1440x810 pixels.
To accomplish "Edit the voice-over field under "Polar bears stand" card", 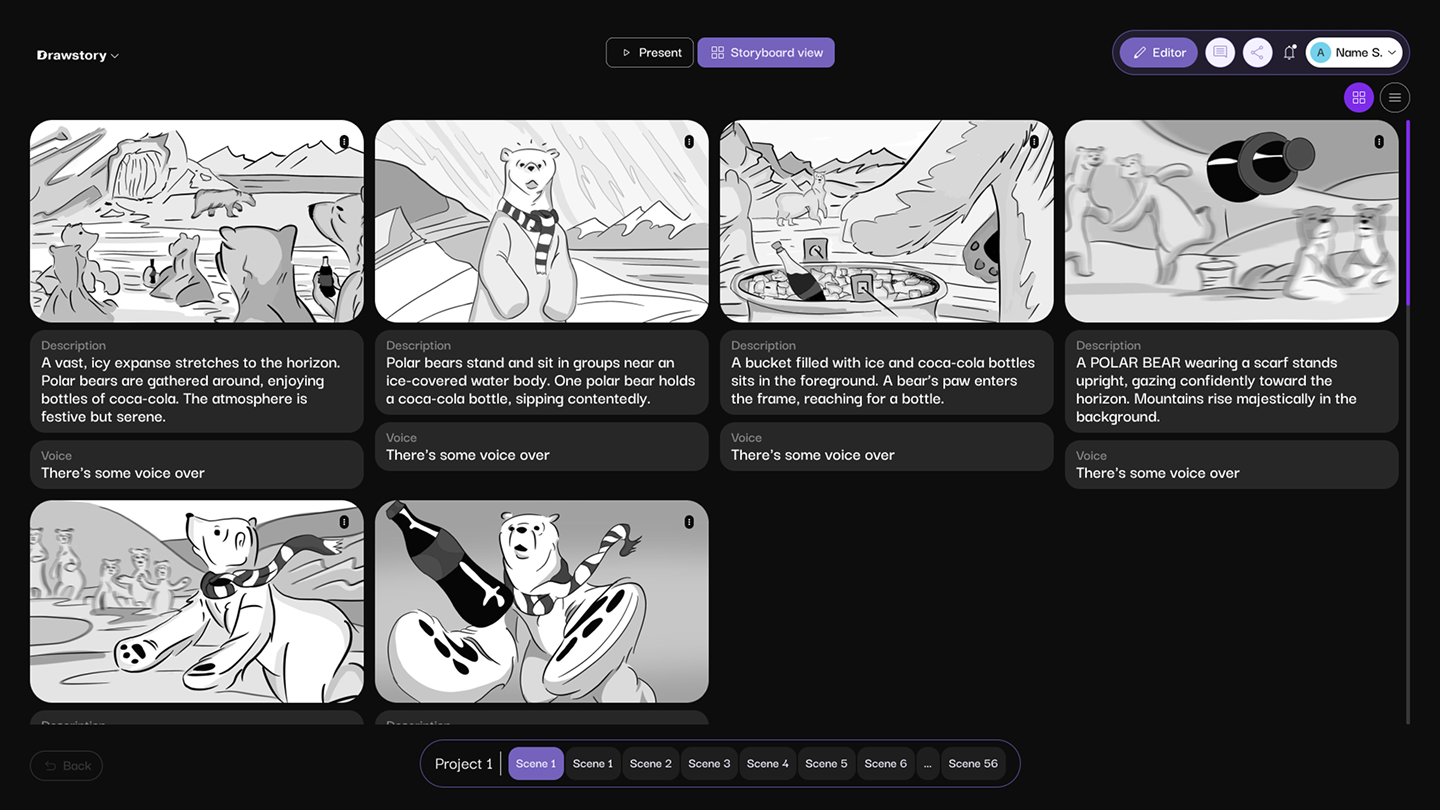I will [542, 447].
